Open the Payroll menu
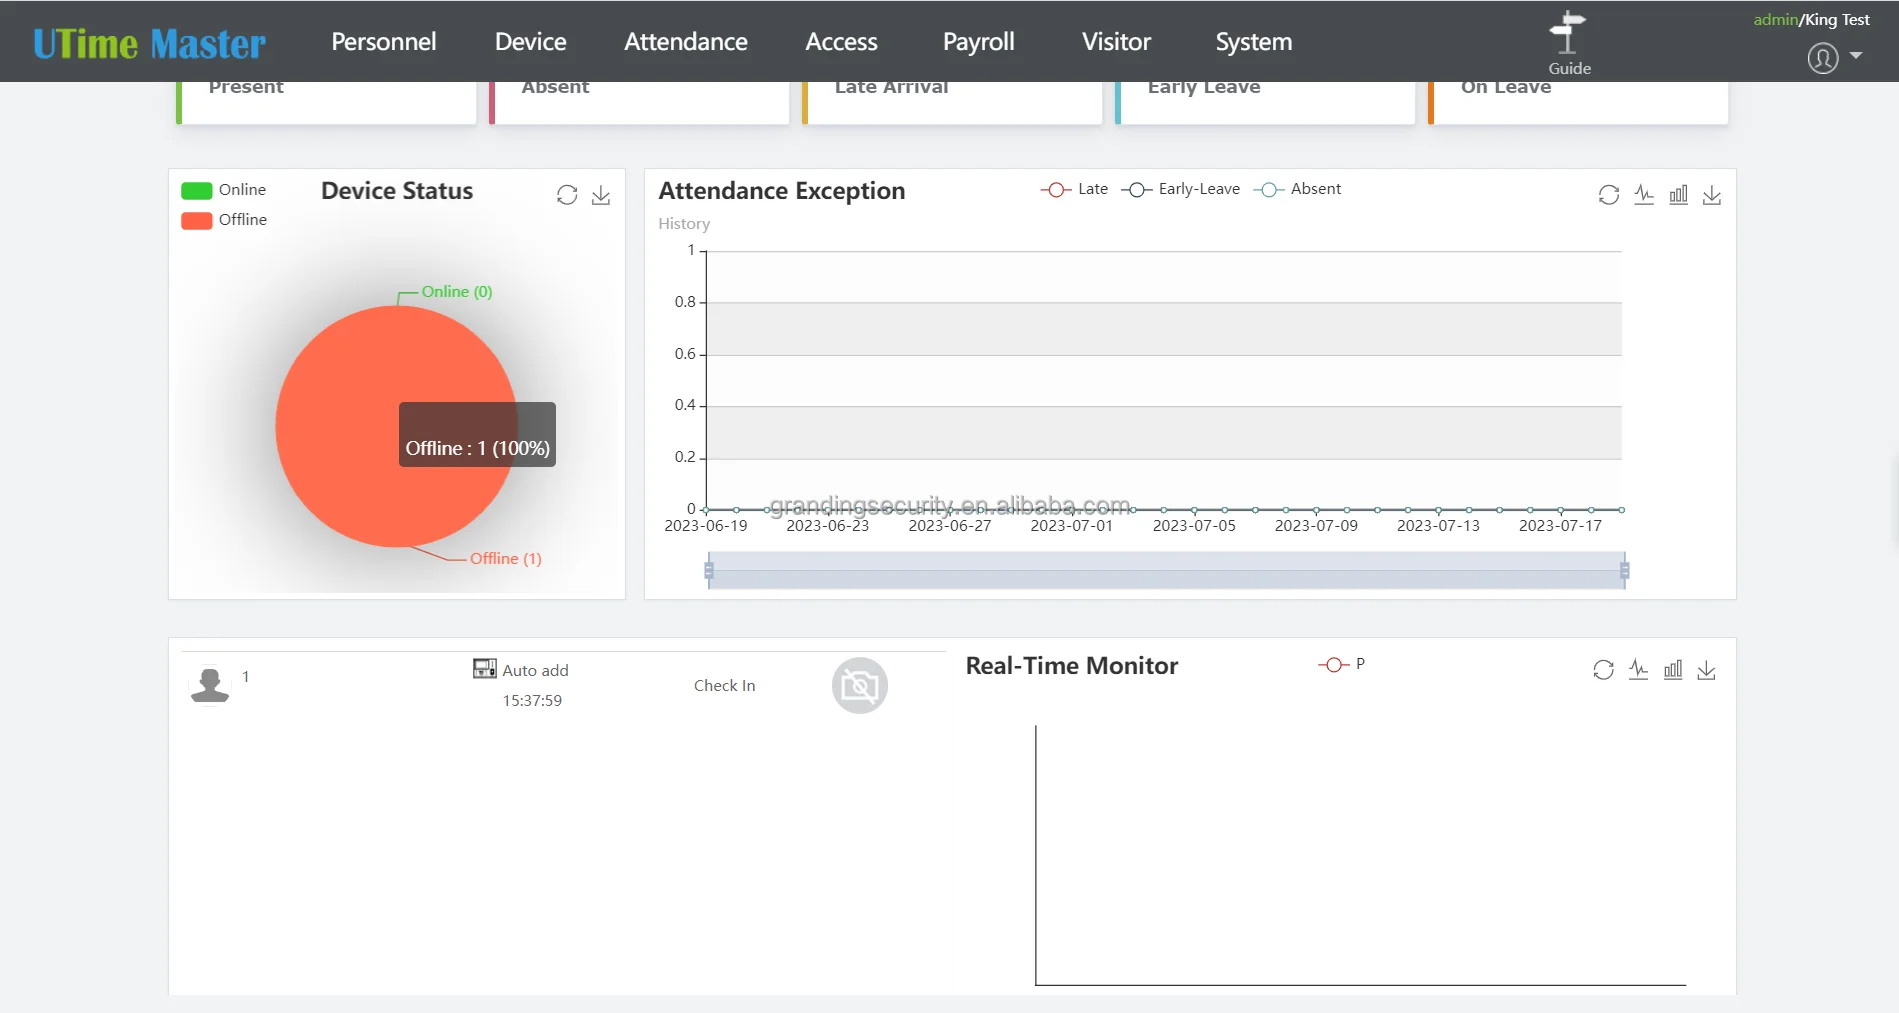The image size is (1899, 1013). click(x=978, y=42)
